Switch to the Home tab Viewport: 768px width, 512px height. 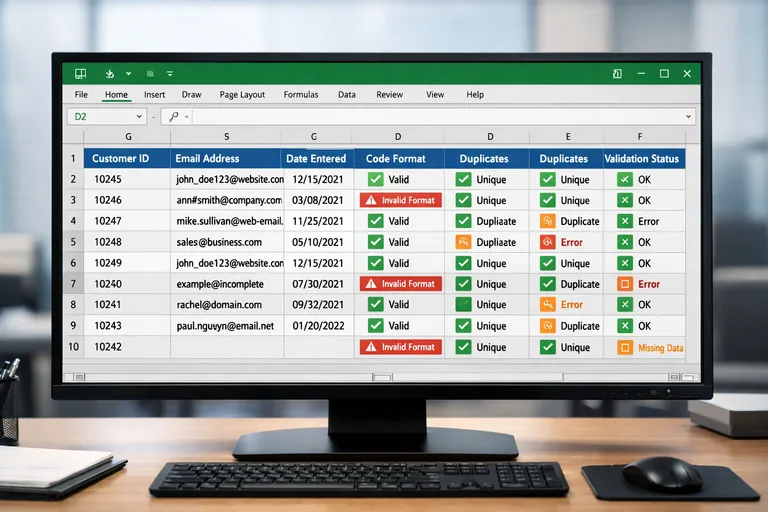click(117, 95)
